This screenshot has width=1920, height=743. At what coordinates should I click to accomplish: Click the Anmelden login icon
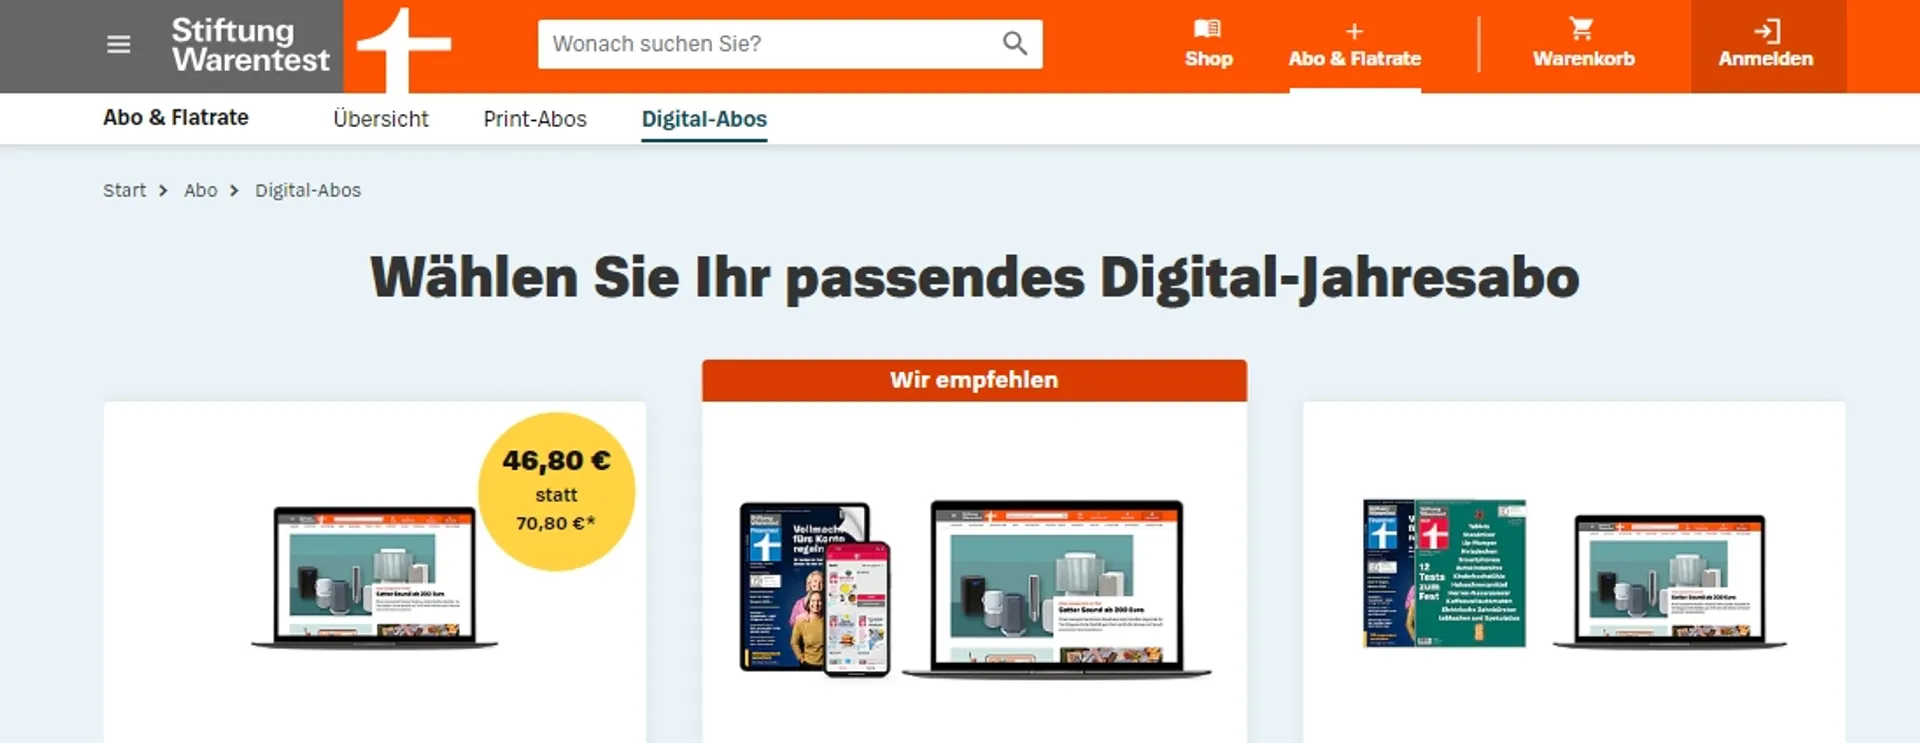coord(1766,31)
